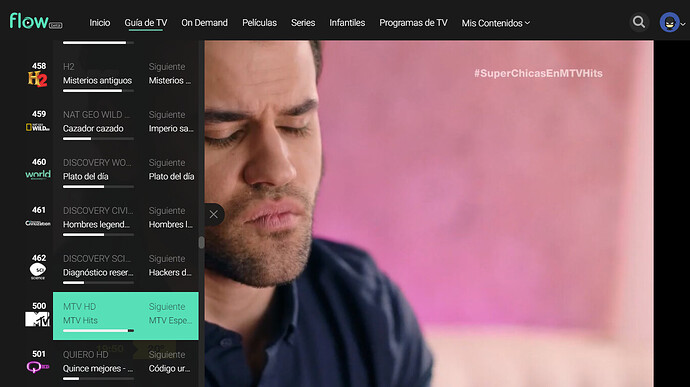Click the video player picture
Screen dimensions: 690x387
tap(429, 214)
